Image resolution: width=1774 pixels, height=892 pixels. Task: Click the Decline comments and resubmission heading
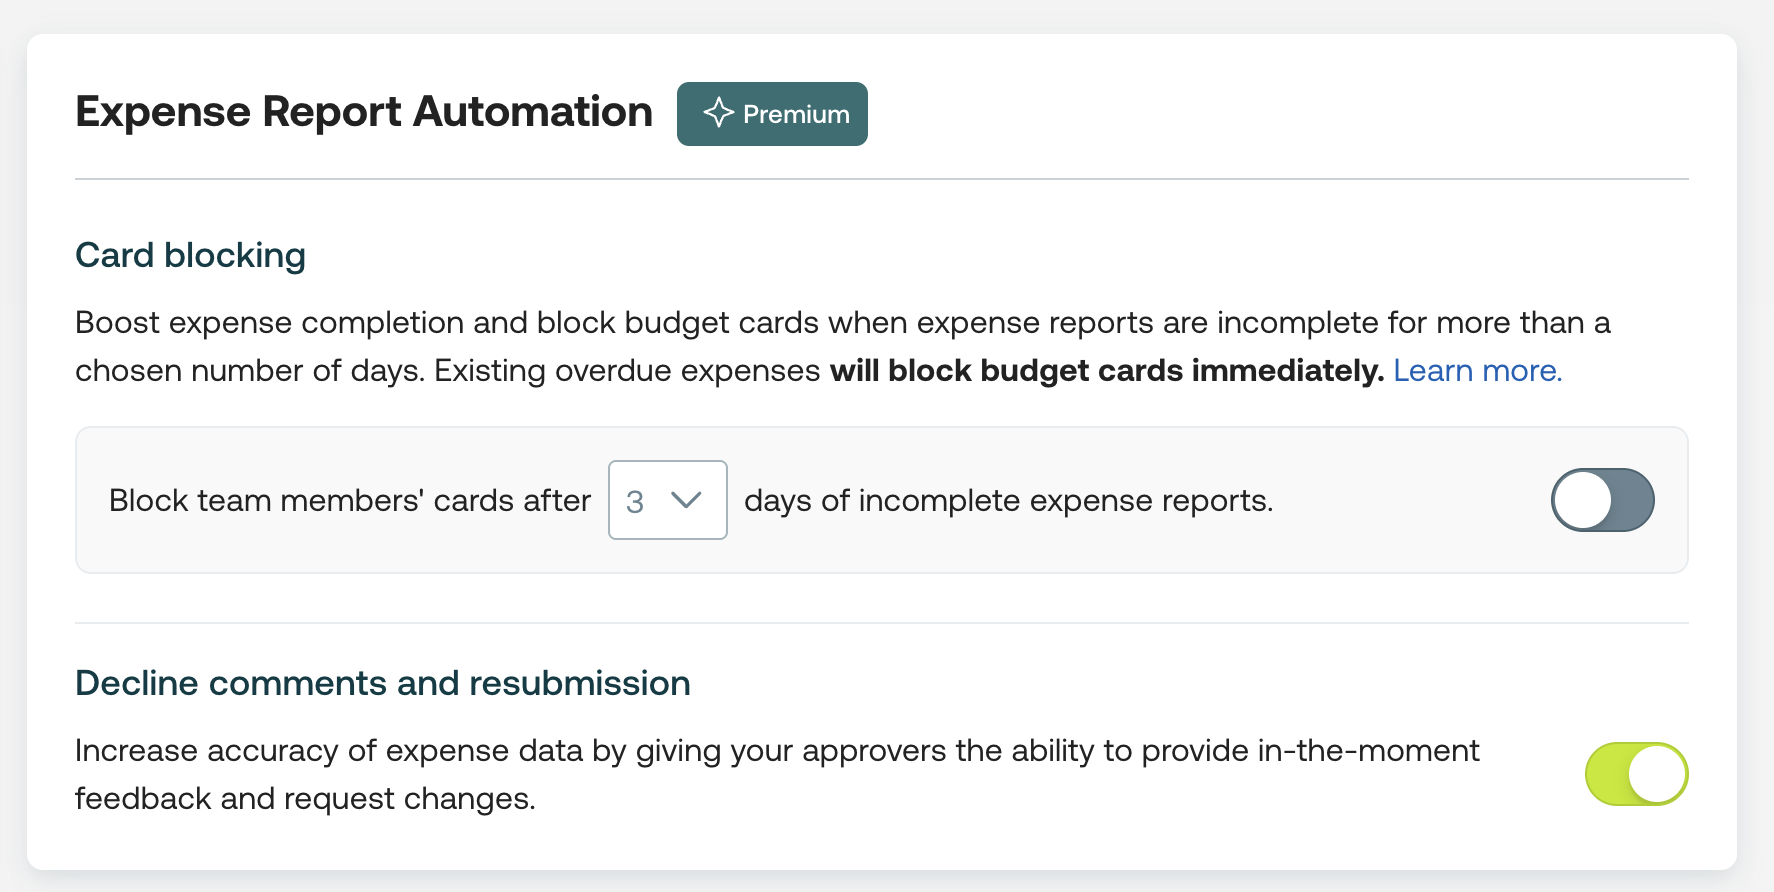point(383,683)
